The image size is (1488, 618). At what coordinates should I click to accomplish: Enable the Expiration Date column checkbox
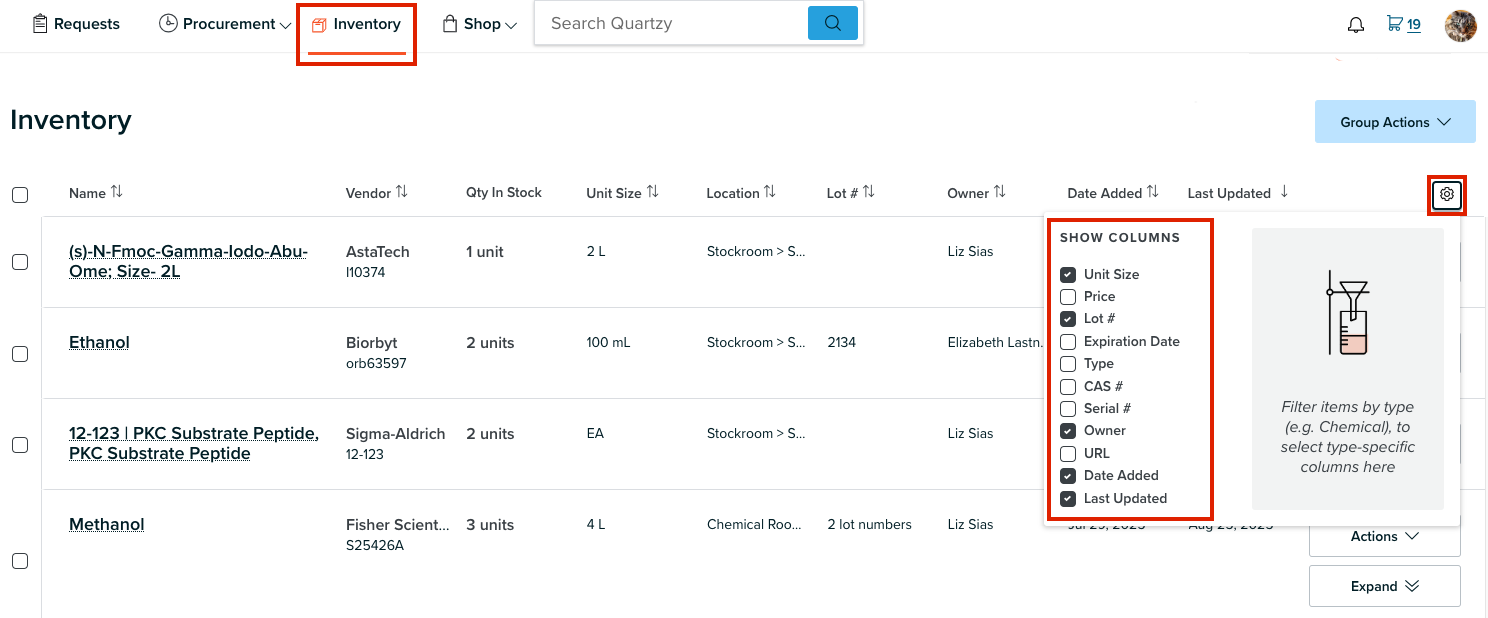(x=1068, y=342)
